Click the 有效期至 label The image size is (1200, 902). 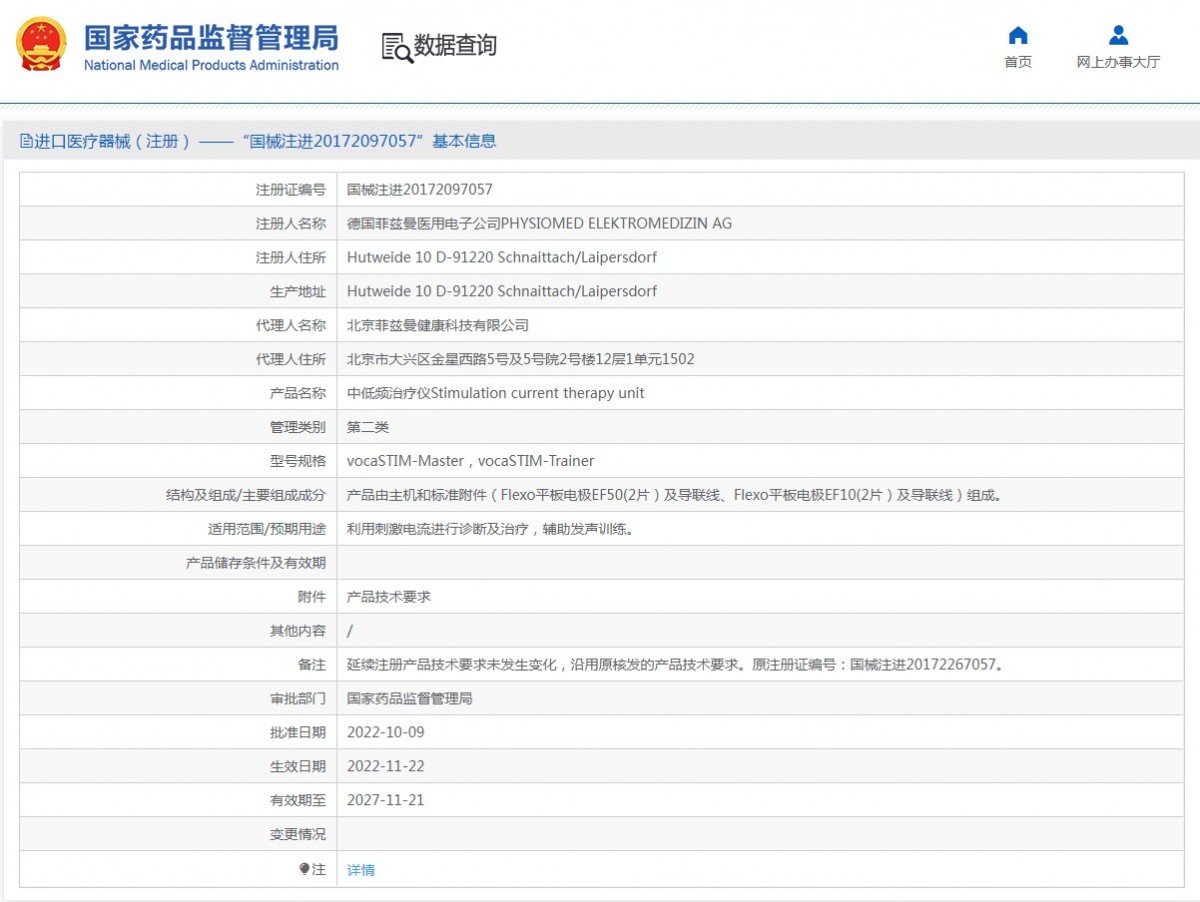click(298, 800)
